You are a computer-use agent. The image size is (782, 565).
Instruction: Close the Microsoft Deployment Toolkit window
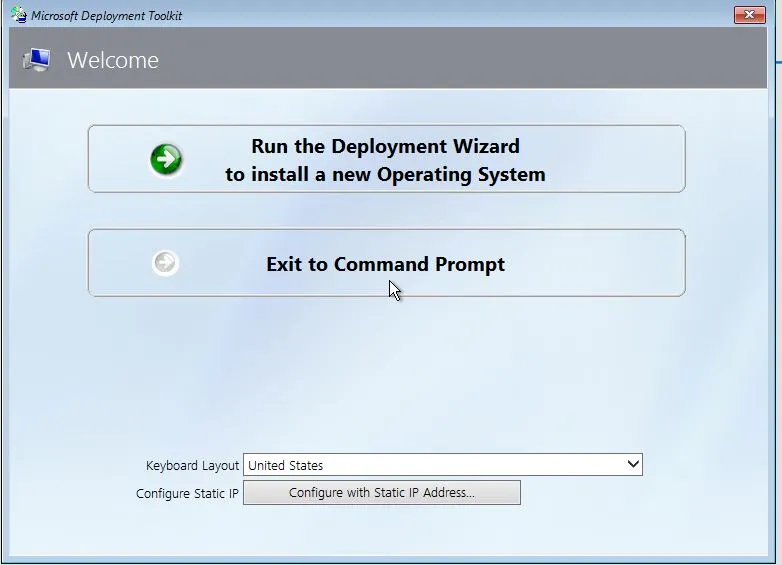click(749, 15)
